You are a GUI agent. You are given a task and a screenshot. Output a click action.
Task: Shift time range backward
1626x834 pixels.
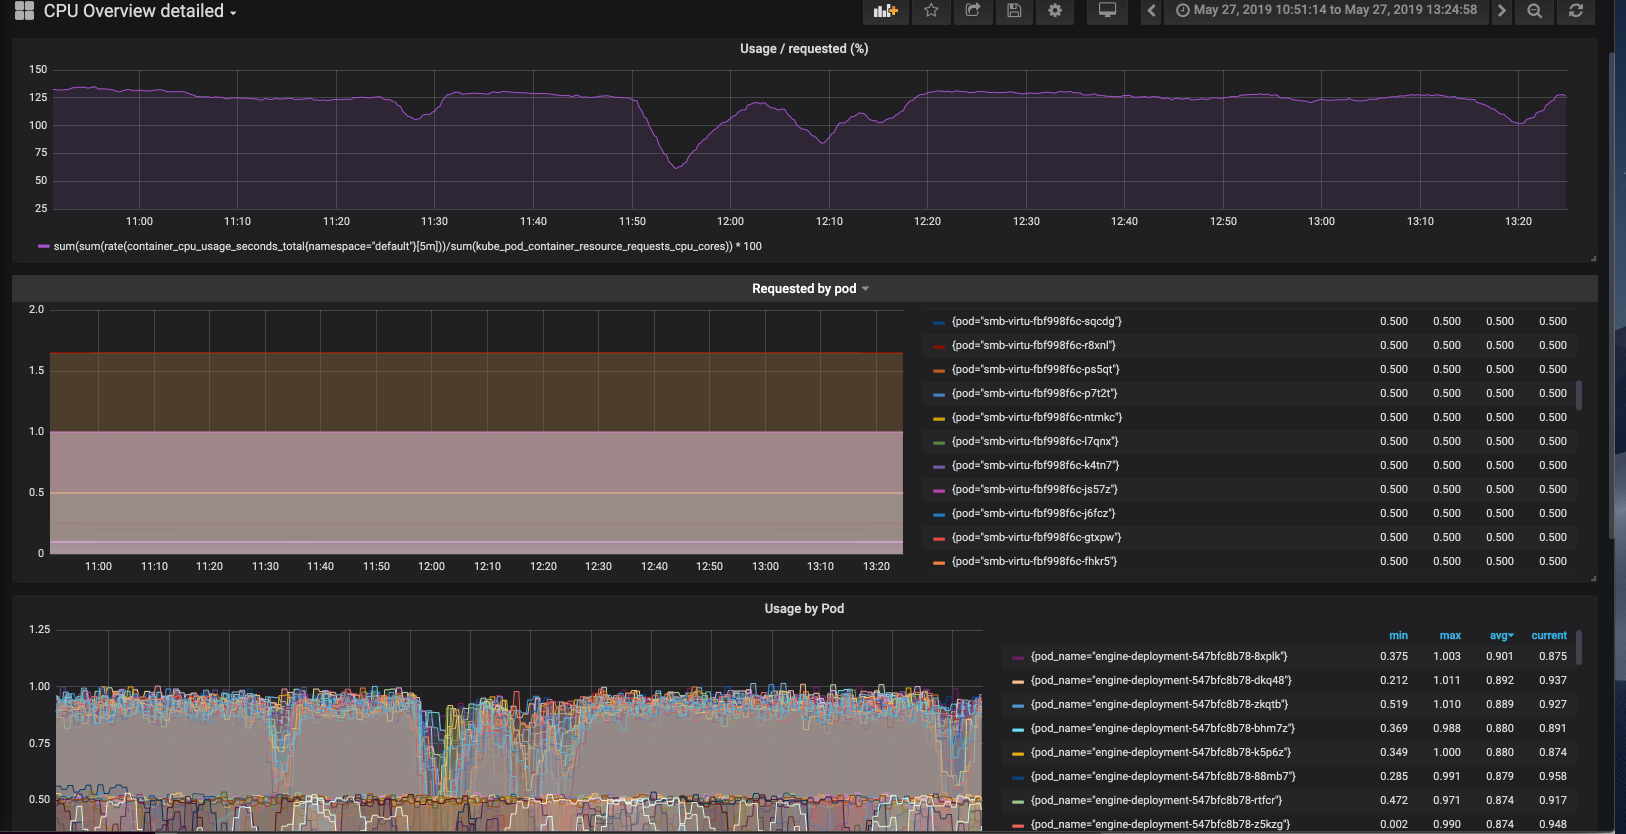click(x=1151, y=11)
